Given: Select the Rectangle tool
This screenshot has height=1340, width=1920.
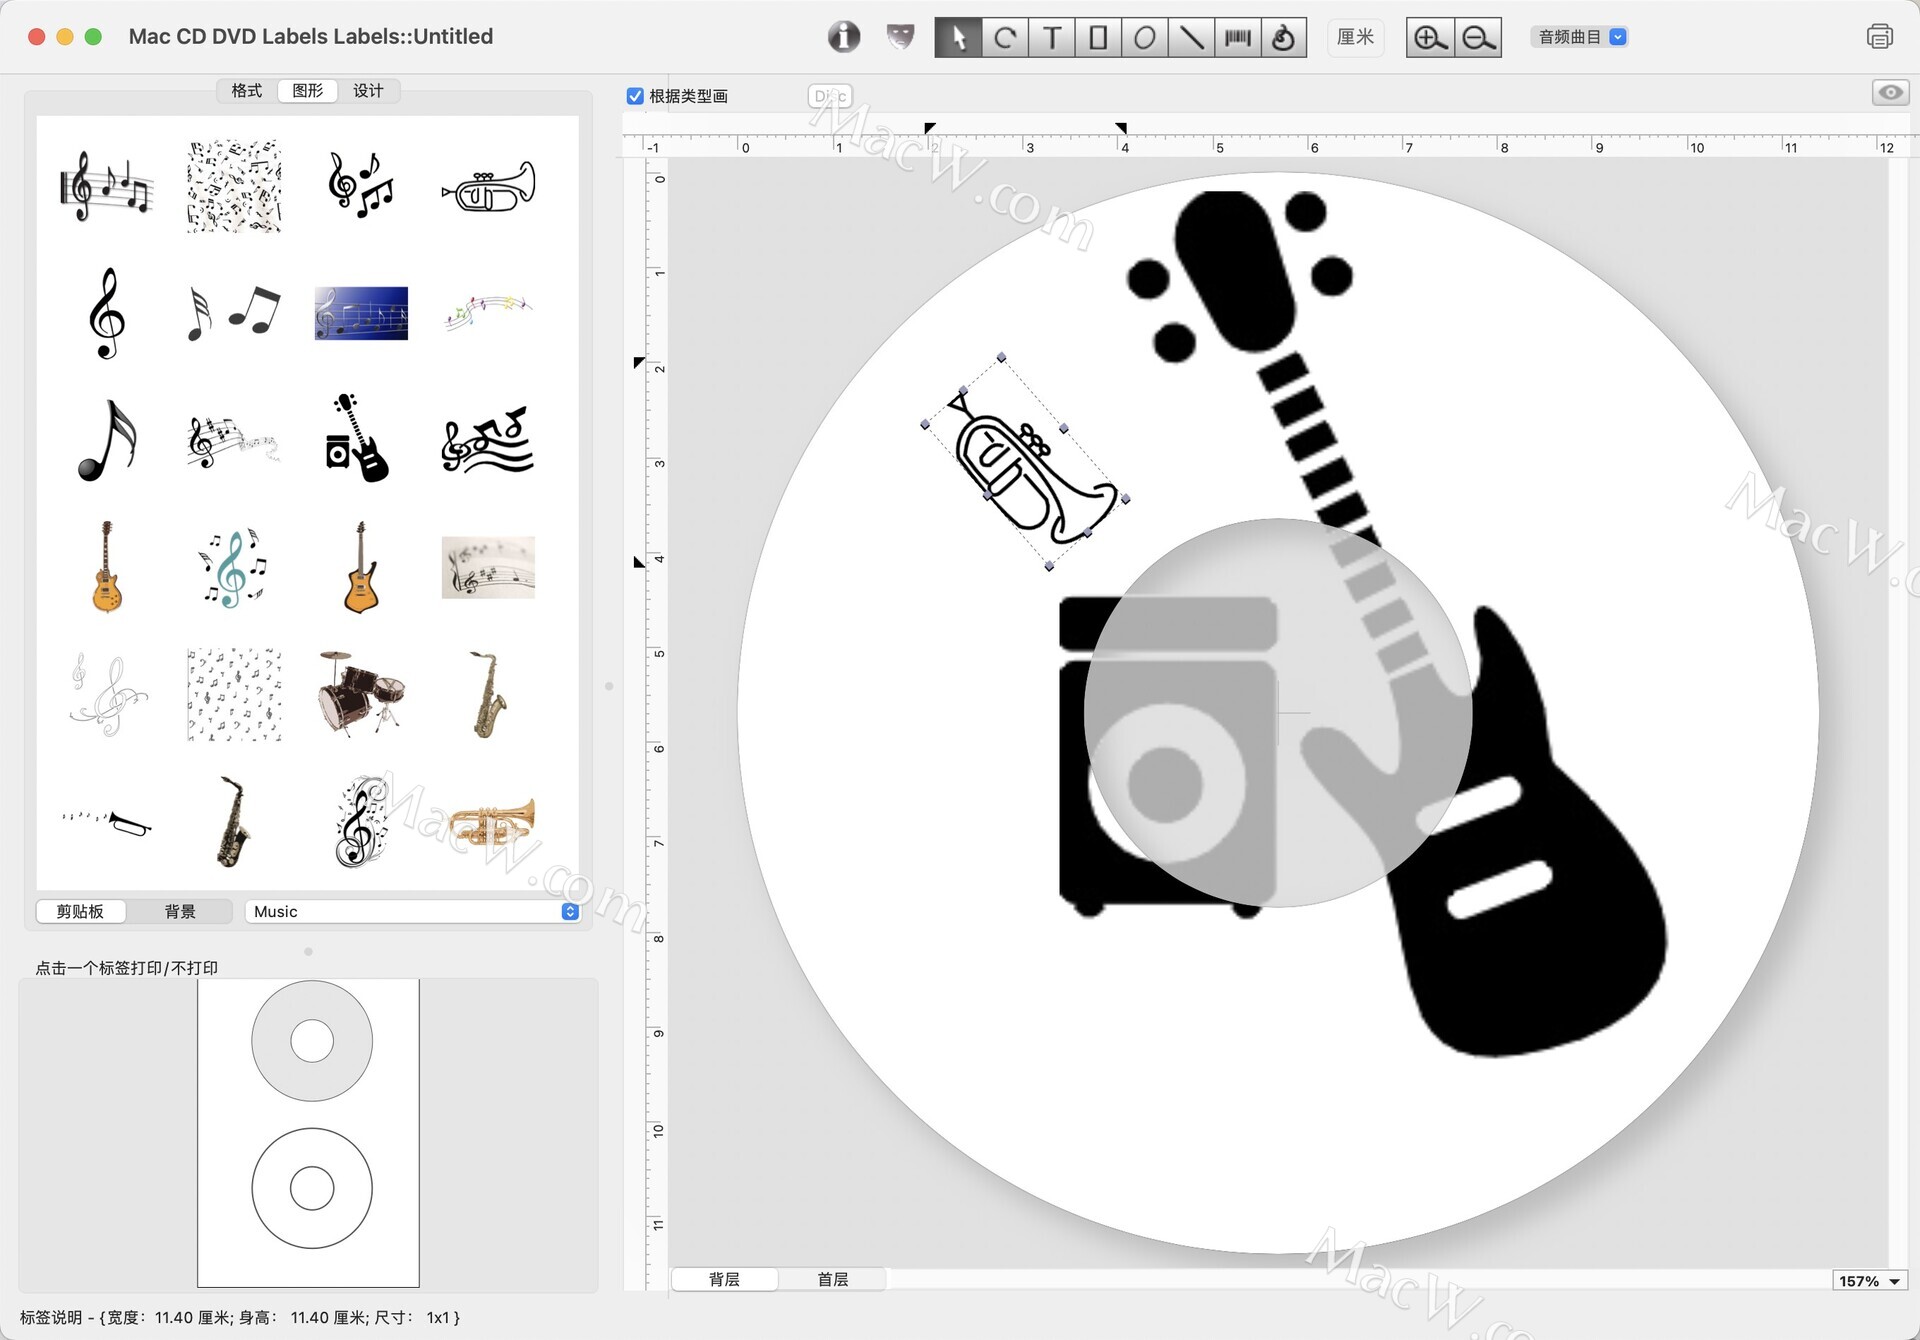Looking at the screenshot, I should click(x=1098, y=38).
